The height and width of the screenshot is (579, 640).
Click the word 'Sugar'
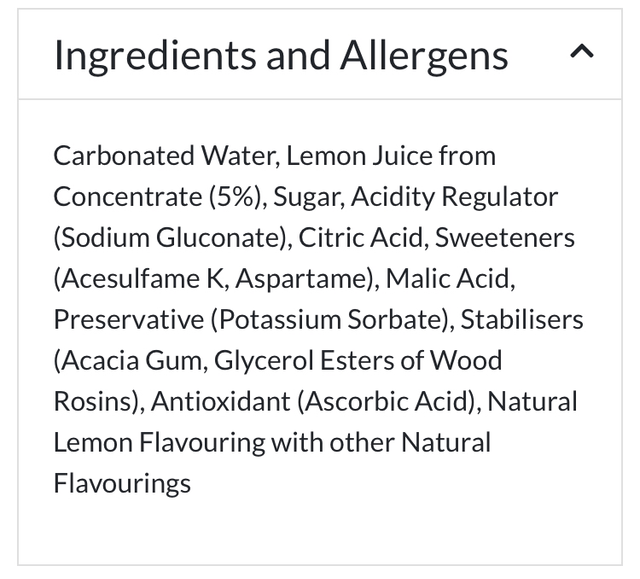(x=306, y=197)
